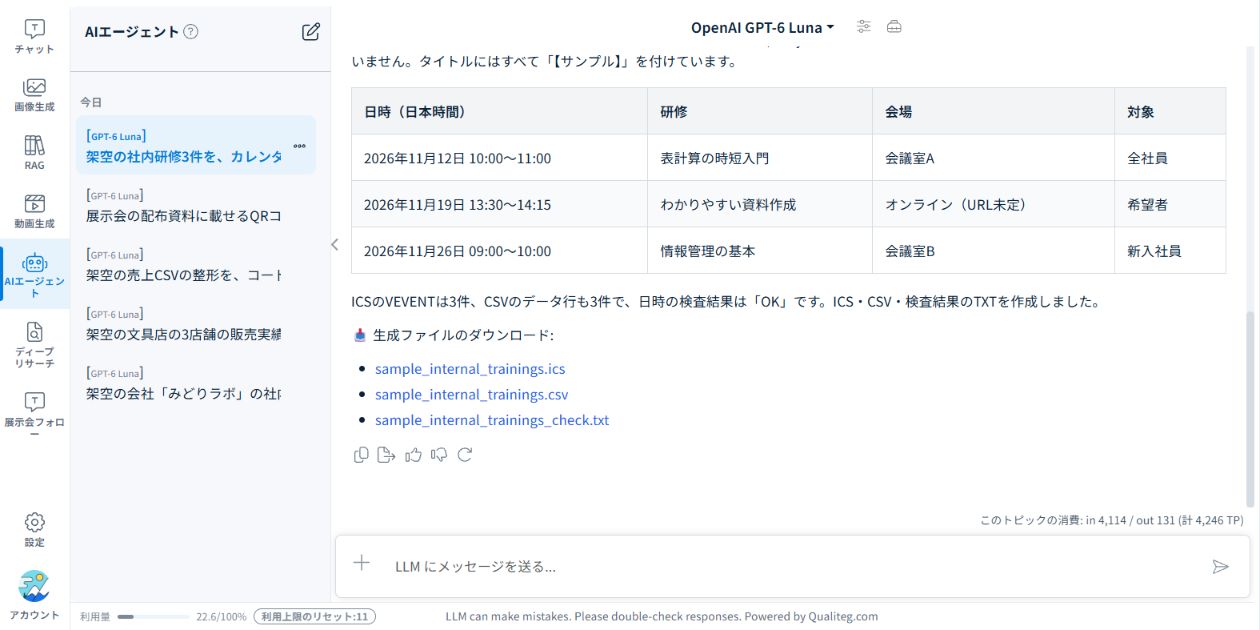Click the 日時（日本時間） column header
Image resolution: width=1260 pixels, height=630 pixels.
(499, 111)
